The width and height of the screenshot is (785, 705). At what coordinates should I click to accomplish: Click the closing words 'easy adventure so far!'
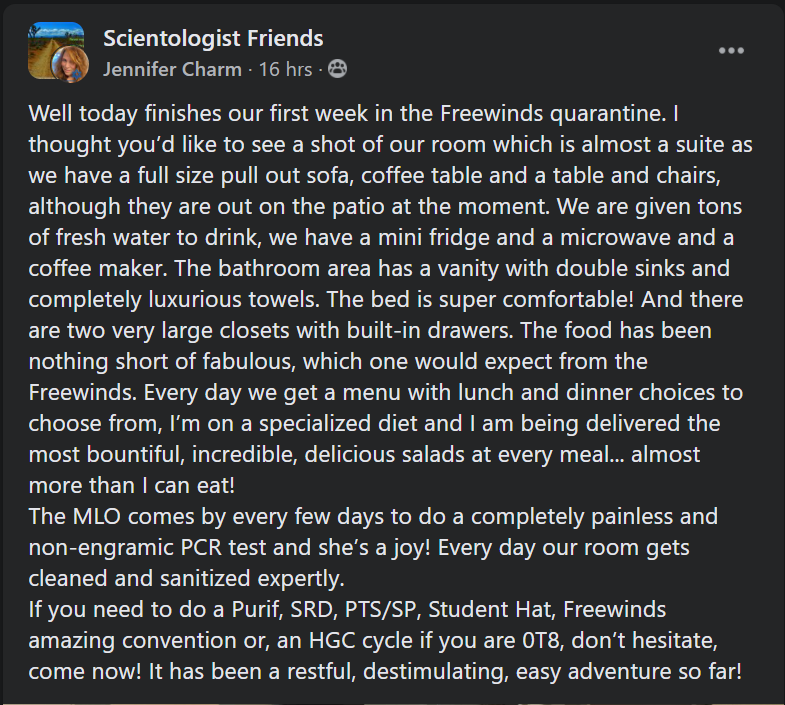[x=629, y=671]
